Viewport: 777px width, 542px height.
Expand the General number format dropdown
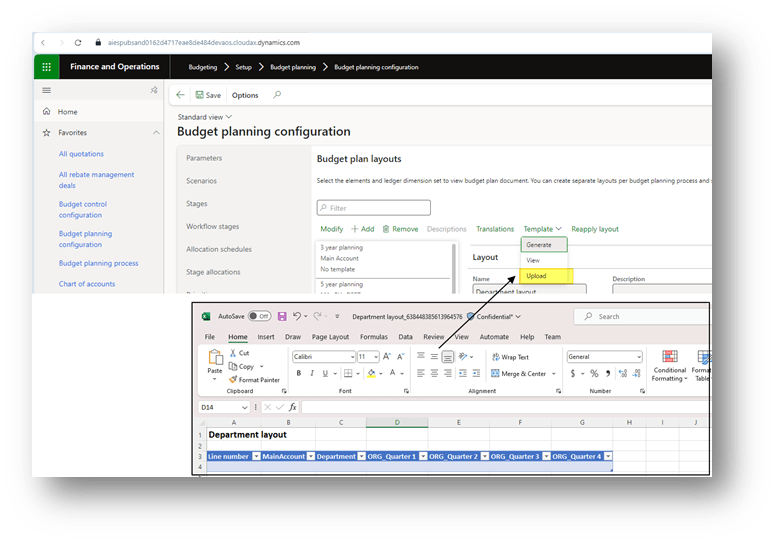point(638,357)
